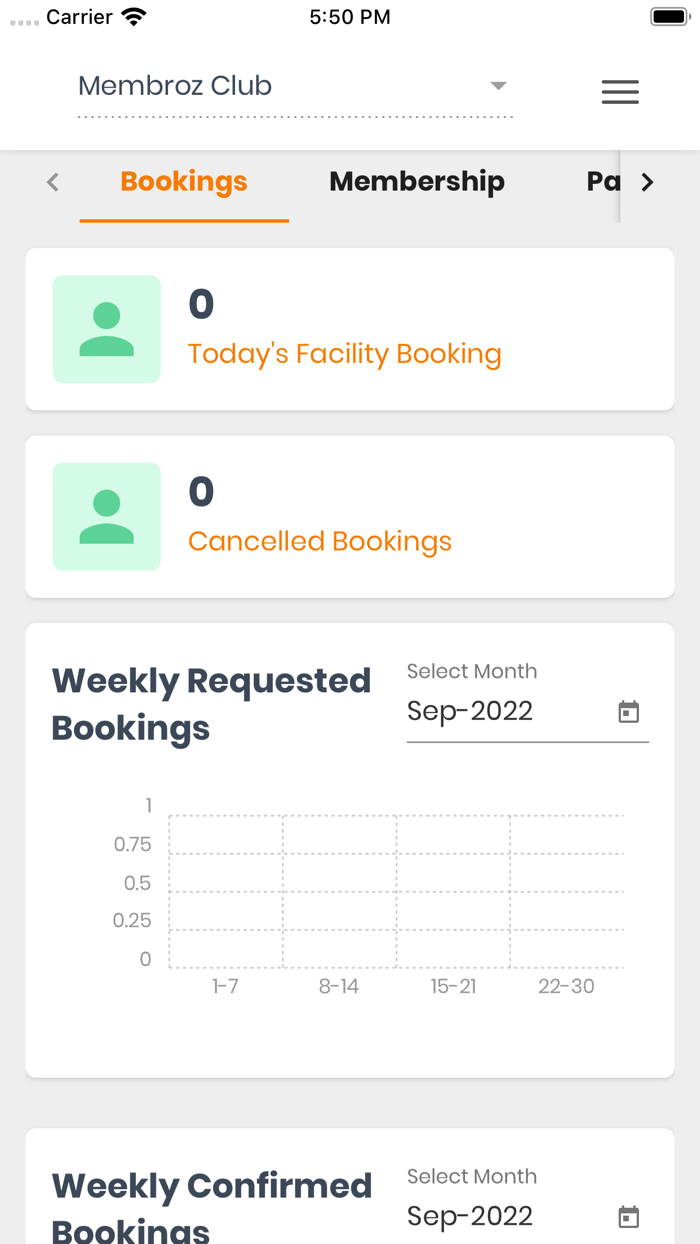Screen dimensions: 700x1244
Task: Tap the battery indicator in the status bar
Action: pos(668,15)
